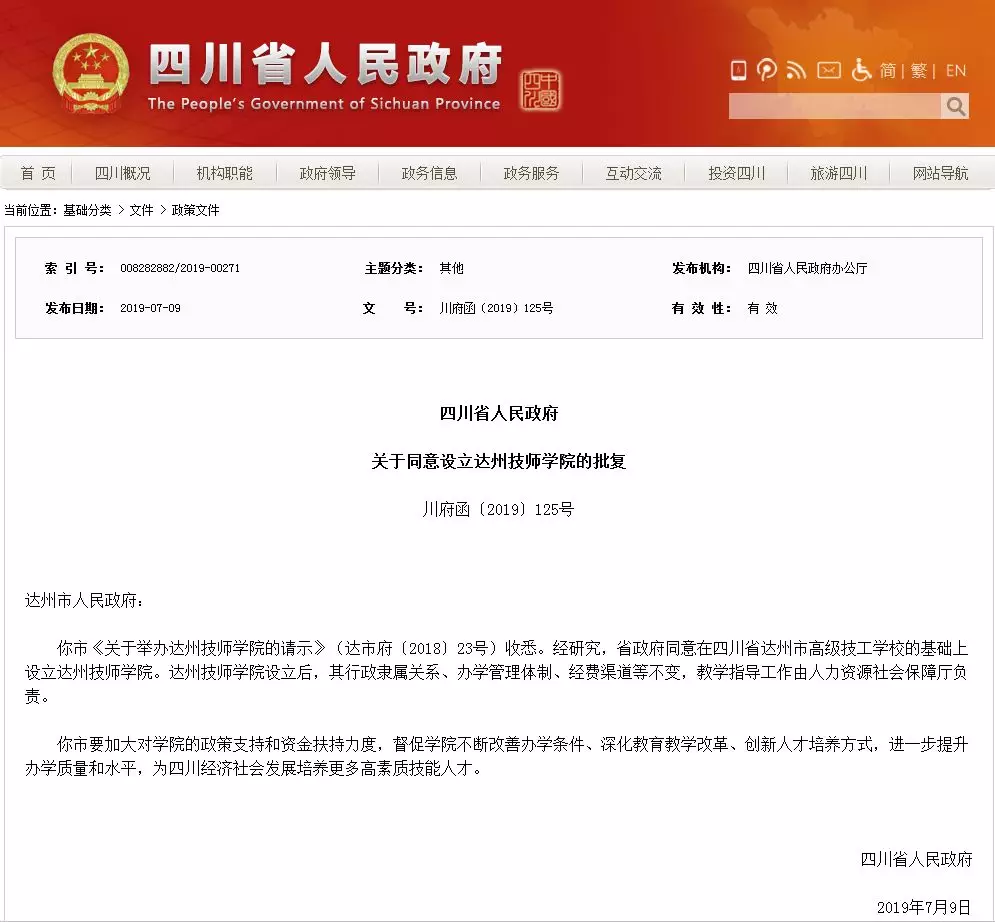The width and height of the screenshot is (995, 922).
Task: Click the centered 川府函〔2019〕125号 line under title
Action: point(499,510)
